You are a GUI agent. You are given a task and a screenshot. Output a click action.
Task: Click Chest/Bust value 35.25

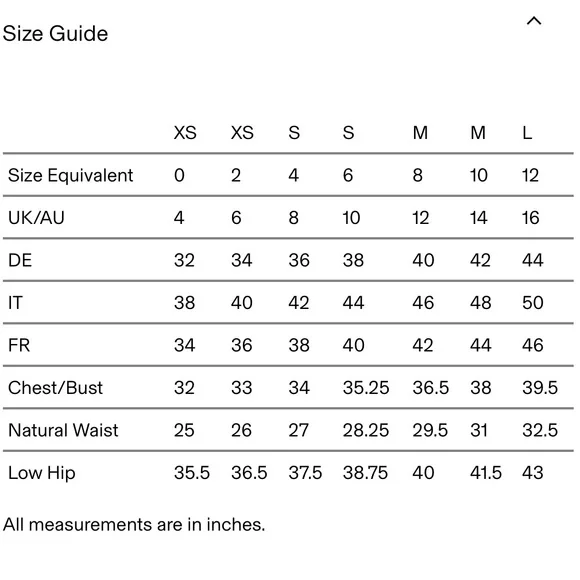point(366,388)
